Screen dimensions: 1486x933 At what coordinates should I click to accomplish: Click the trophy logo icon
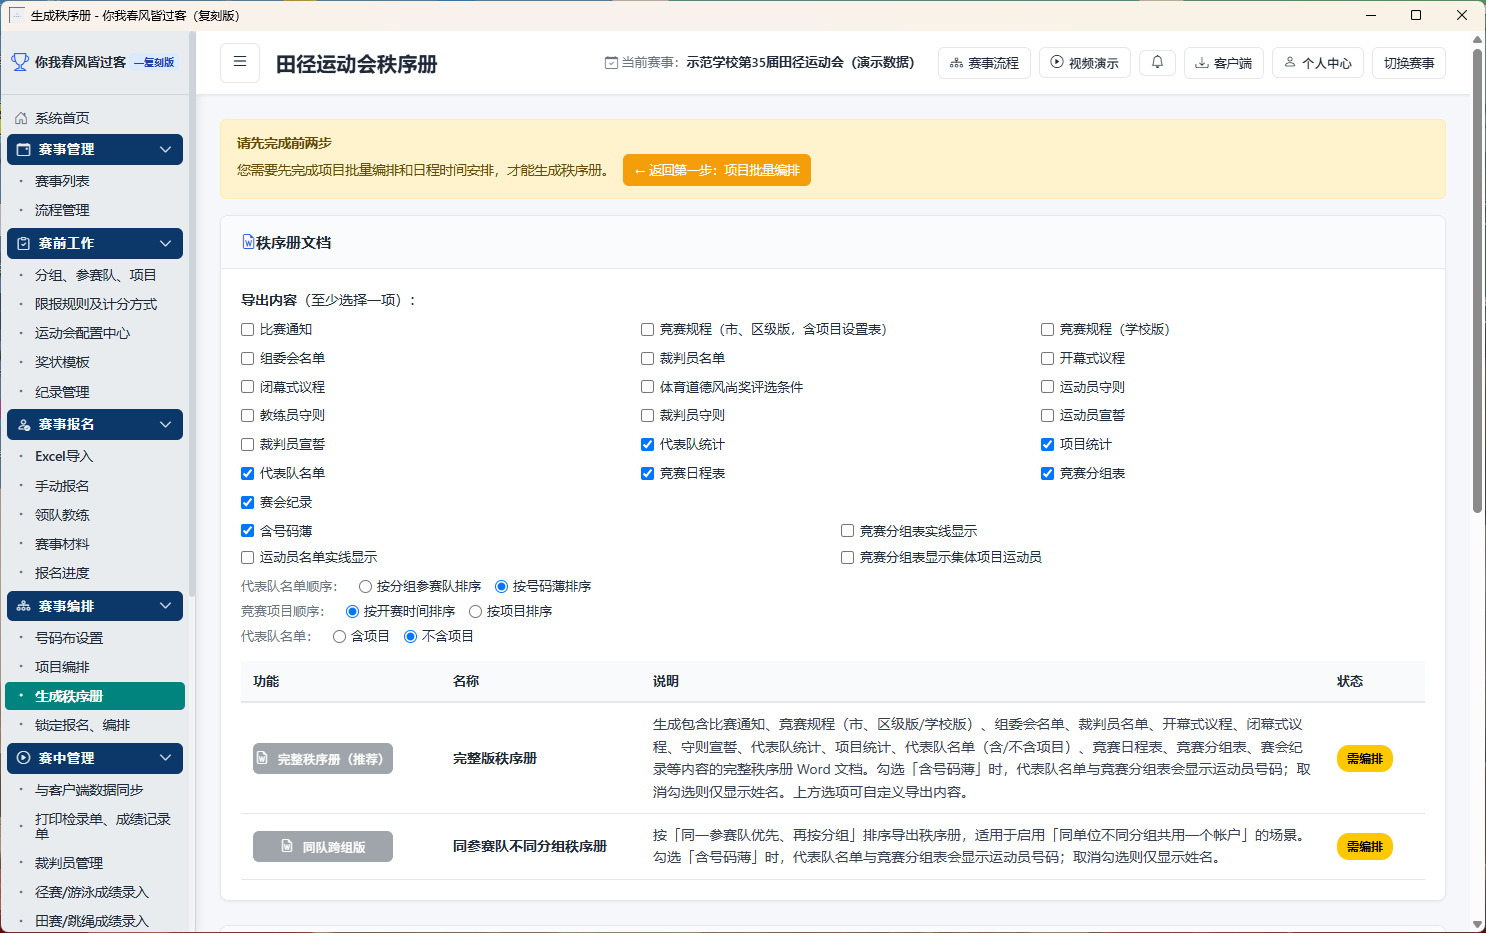[x=20, y=62]
